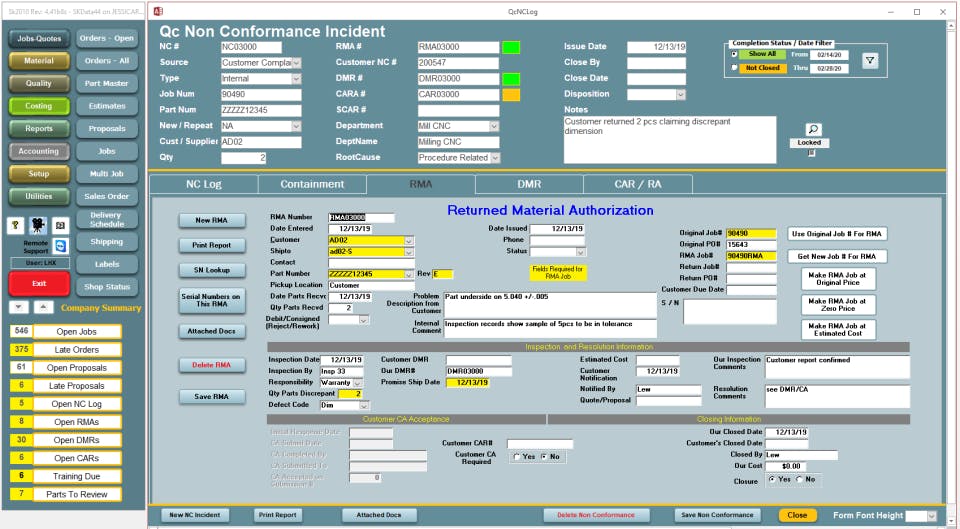Screen dimensions: 960x529
Task: Open the help question mark icon
Action: pos(16,225)
